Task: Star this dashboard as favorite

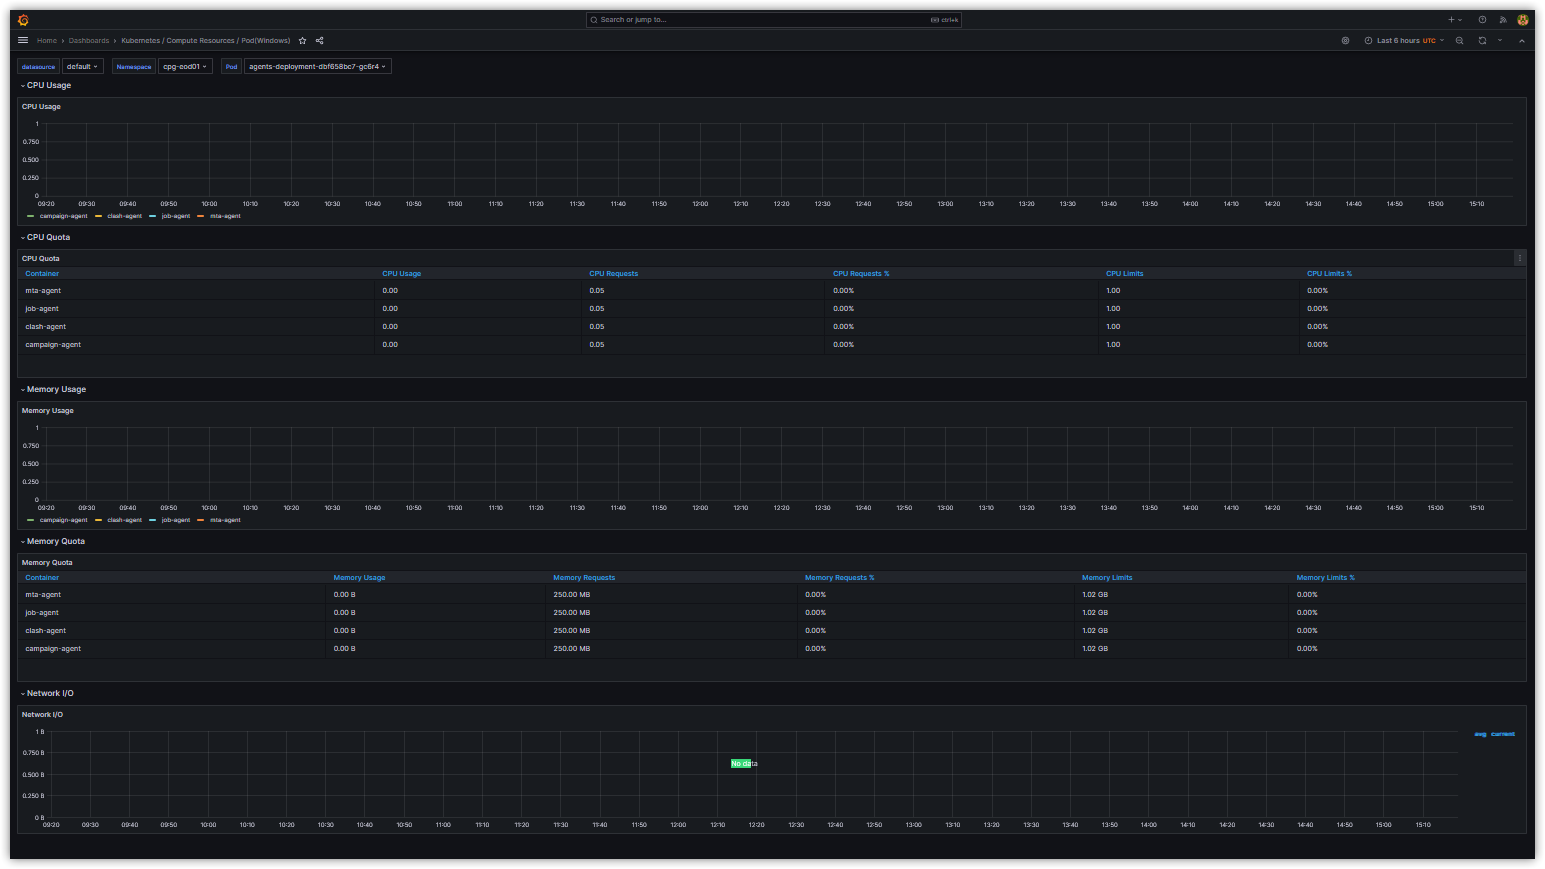Action: click(302, 41)
